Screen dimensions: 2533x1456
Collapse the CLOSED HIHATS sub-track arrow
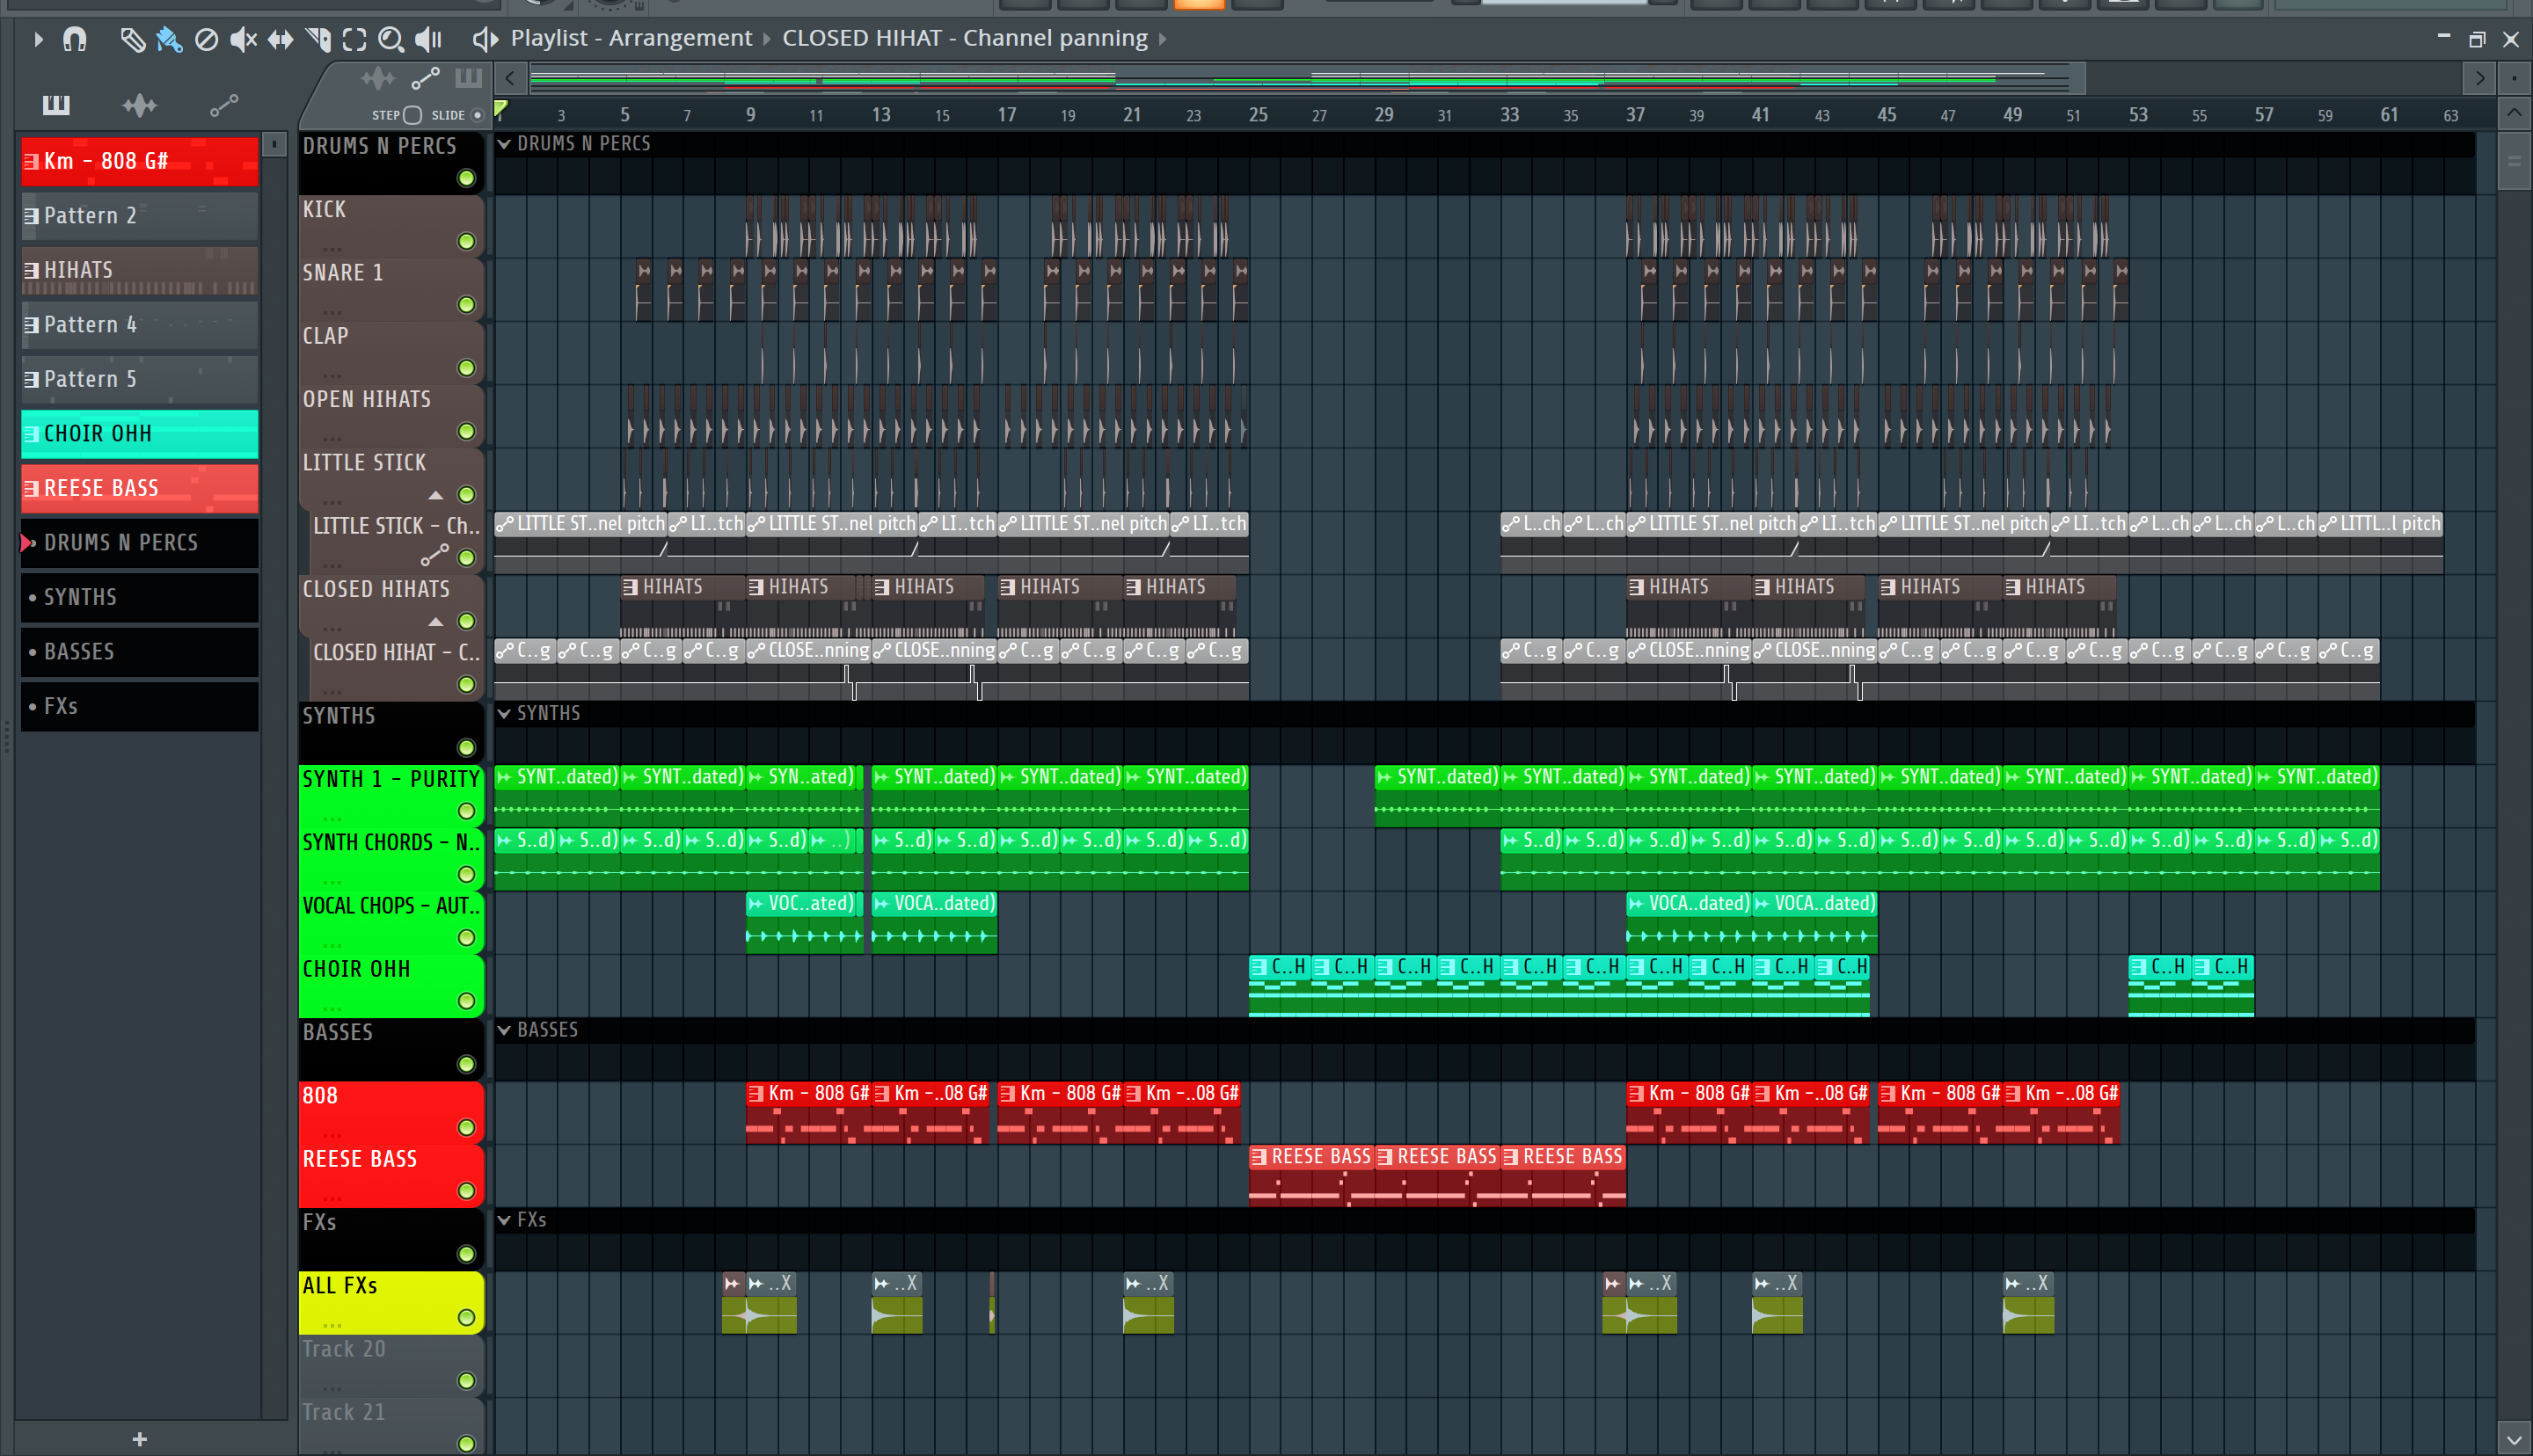click(x=436, y=622)
